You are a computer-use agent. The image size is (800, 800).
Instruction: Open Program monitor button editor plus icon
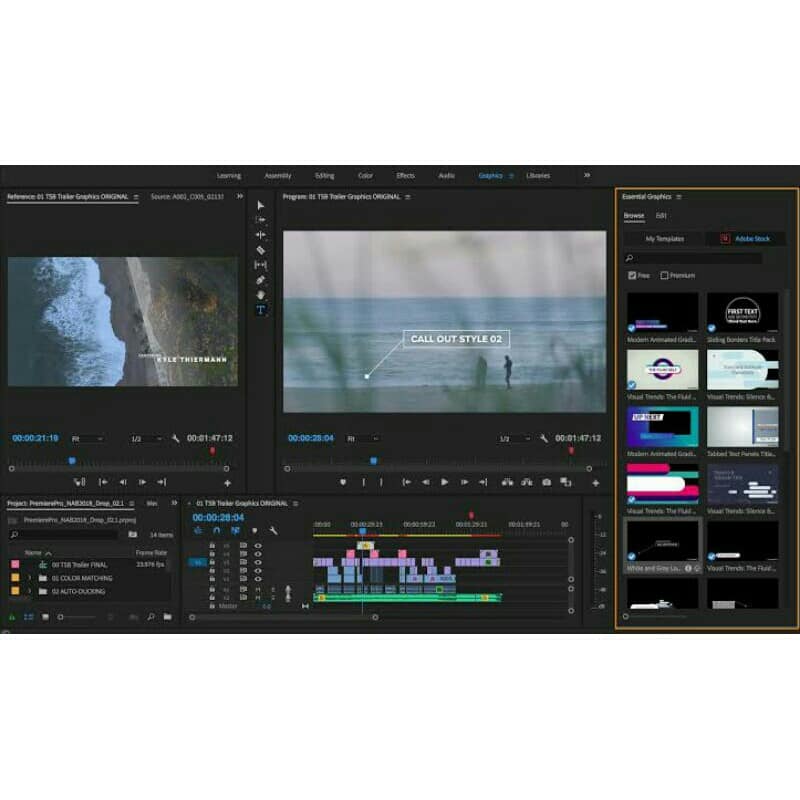[595, 483]
